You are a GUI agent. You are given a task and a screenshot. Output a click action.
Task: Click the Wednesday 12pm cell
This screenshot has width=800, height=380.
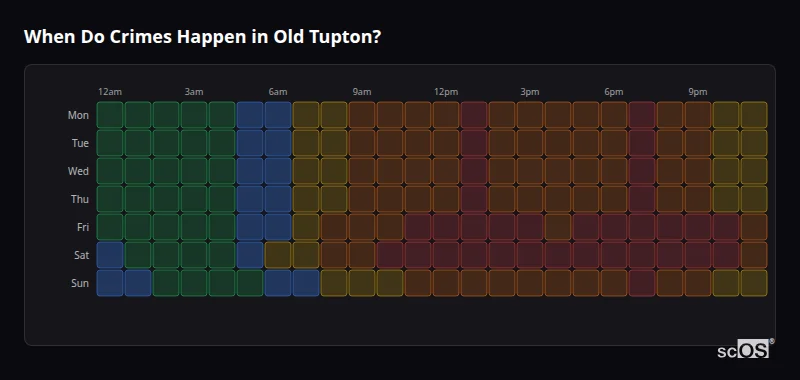click(x=446, y=171)
